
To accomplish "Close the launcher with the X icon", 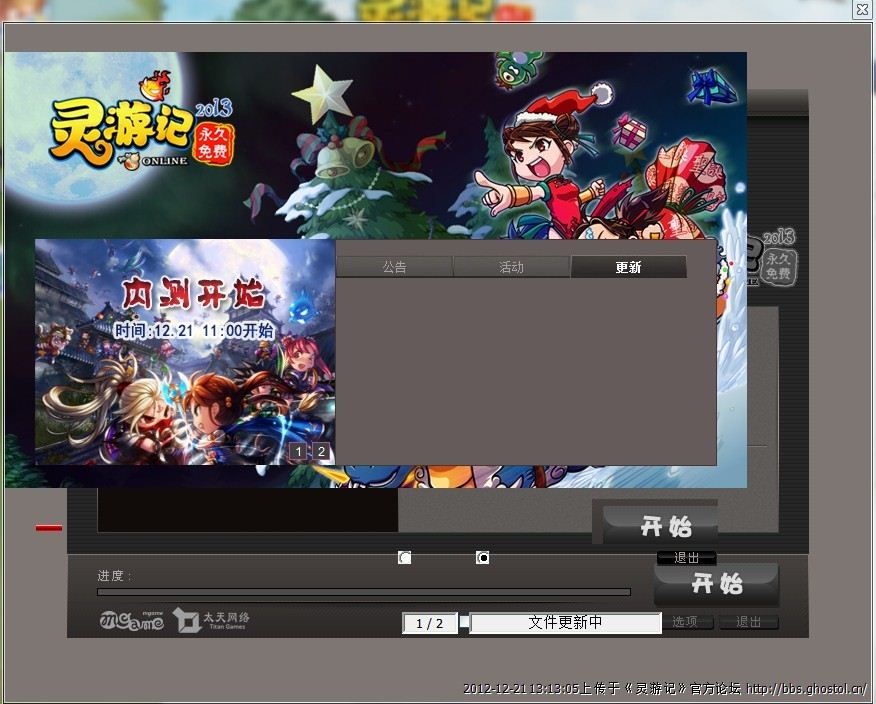I will coord(861,10).
